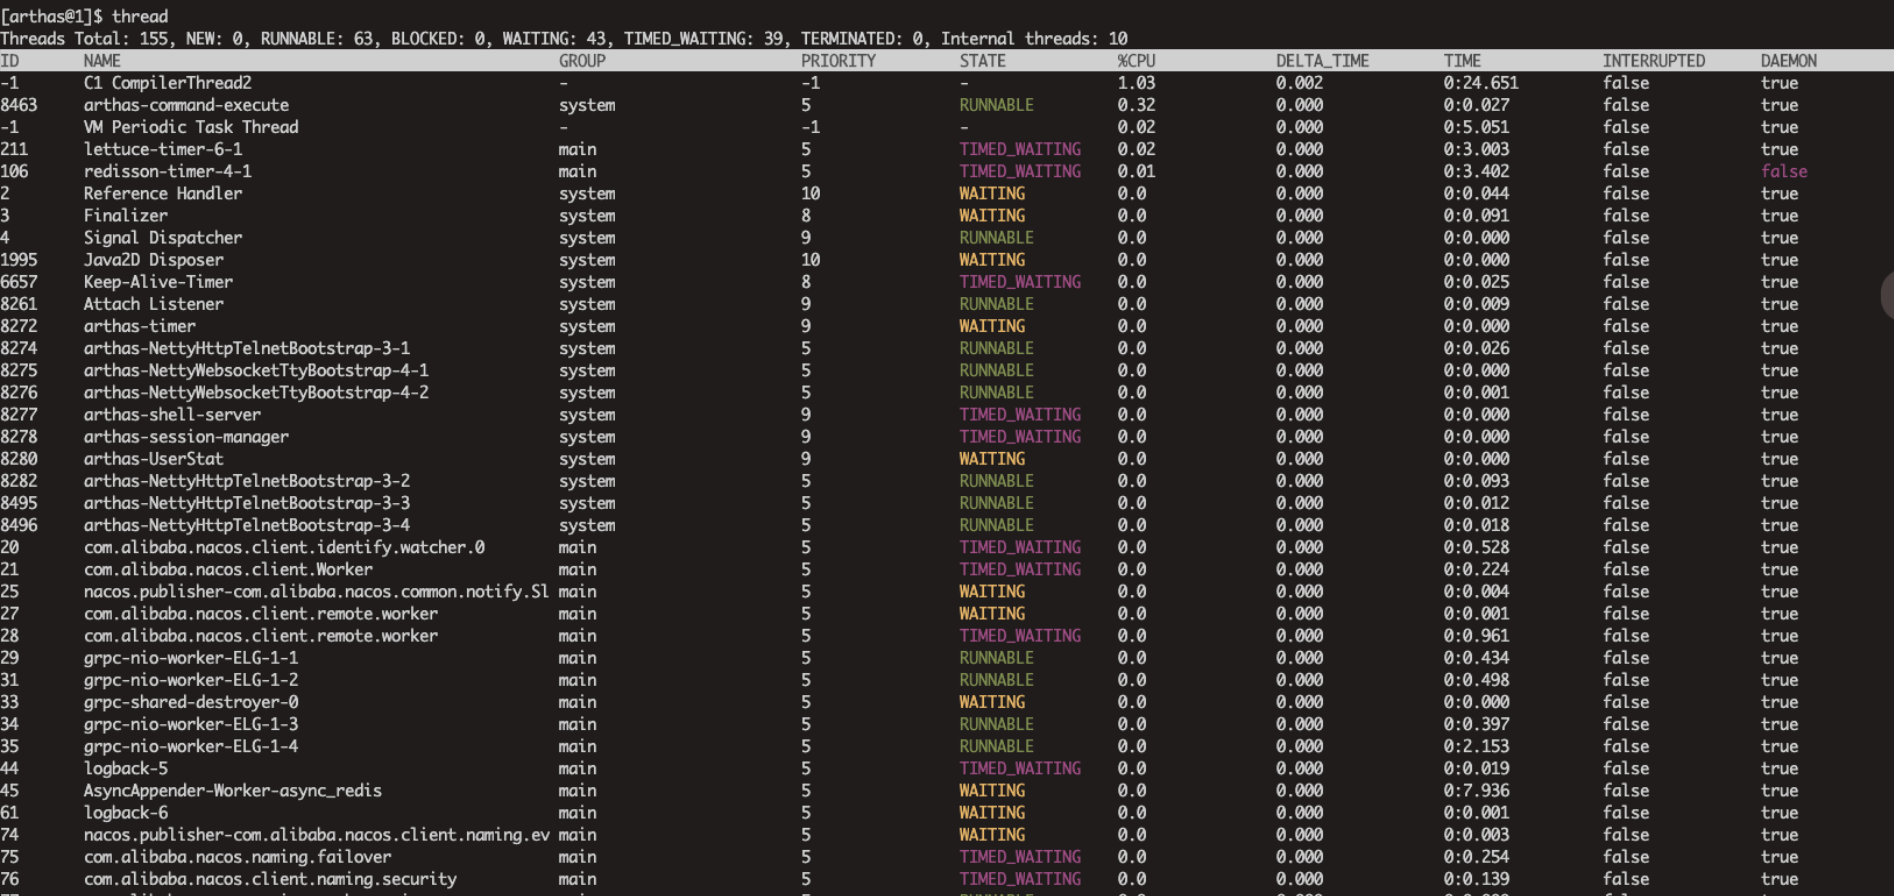Click the 'arthas-command-execute' thread name
This screenshot has height=896, width=1894.
point(186,105)
